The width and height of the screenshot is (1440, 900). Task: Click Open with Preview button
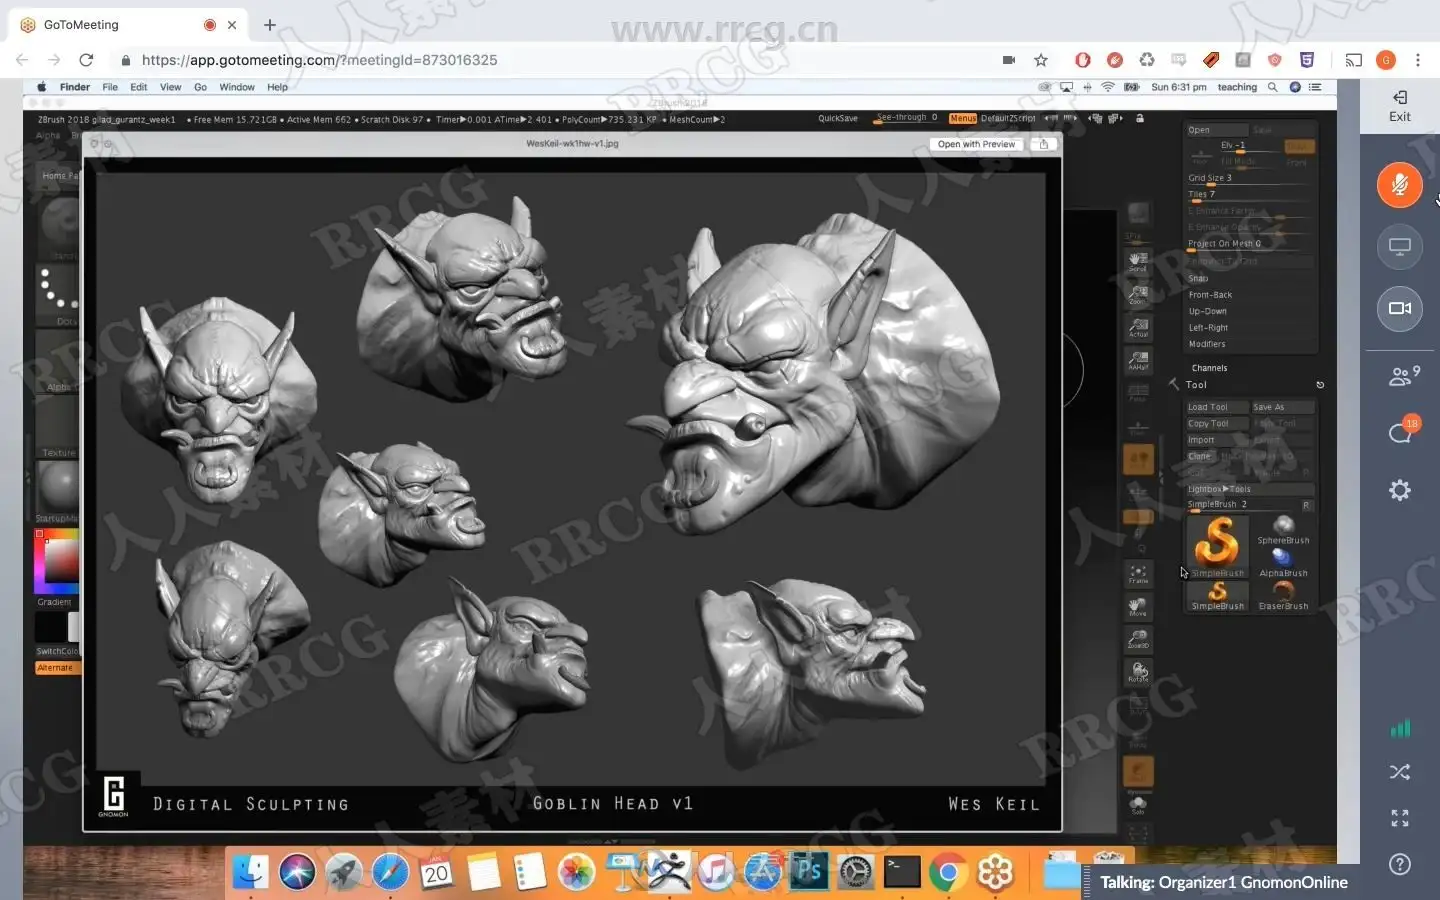point(976,144)
